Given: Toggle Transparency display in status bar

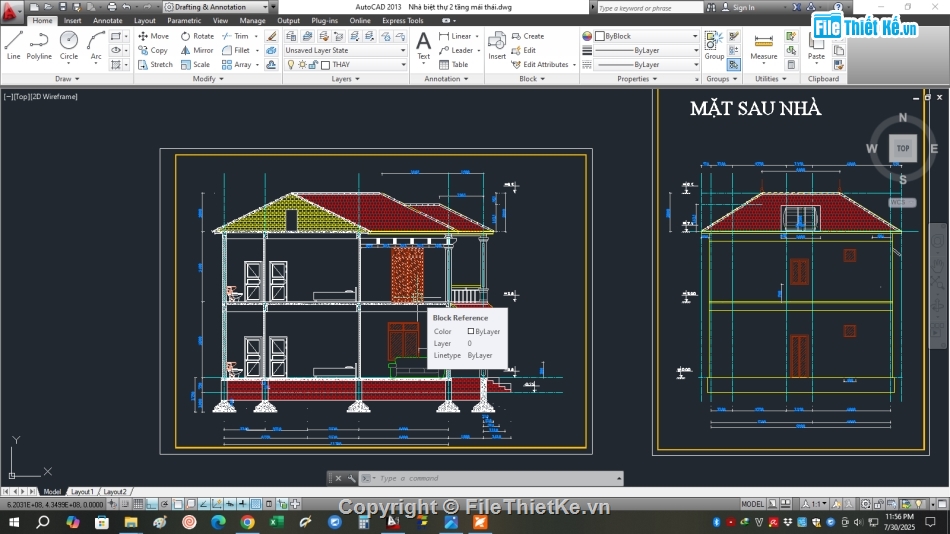Looking at the screenshot, I should (x=256, y=504).
